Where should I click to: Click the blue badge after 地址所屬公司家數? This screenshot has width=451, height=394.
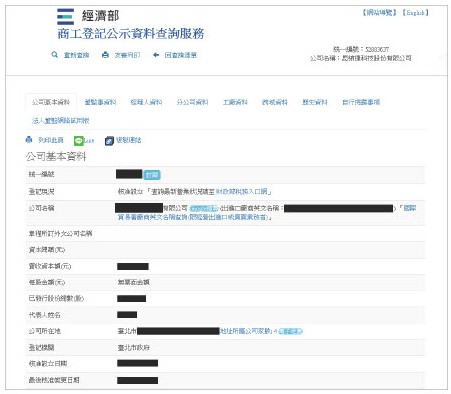coord(290,331)
